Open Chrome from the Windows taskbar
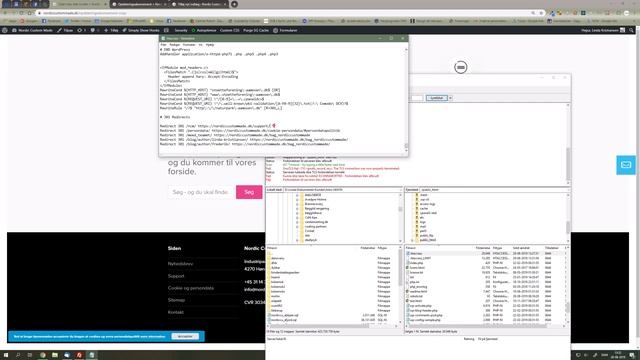The width and height of the screenshot is (640, 360). click(42, 355)
